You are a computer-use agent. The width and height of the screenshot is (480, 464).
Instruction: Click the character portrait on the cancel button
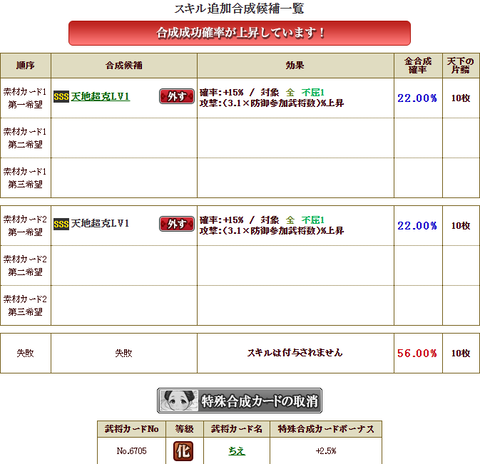pos(179,401)
